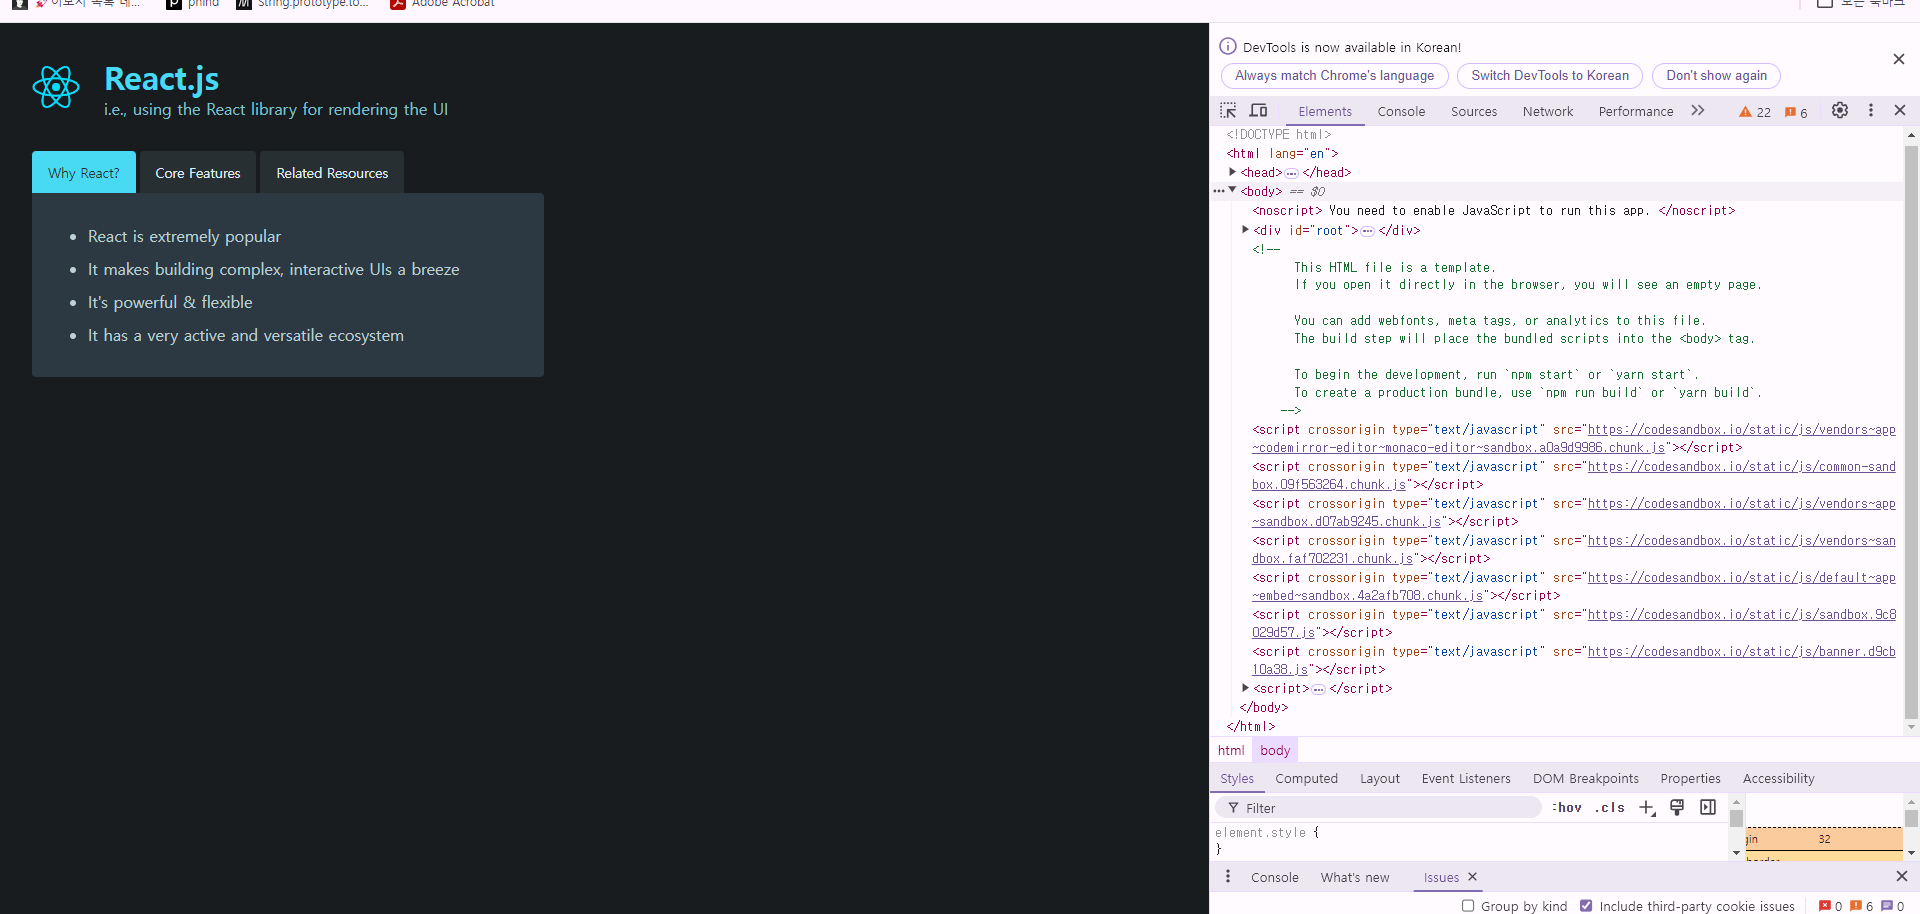Viewport: 1920px width, 914px height.
Task: Toggle the rendering emulations paintbrush icon
Action: tap(1677, 807)
